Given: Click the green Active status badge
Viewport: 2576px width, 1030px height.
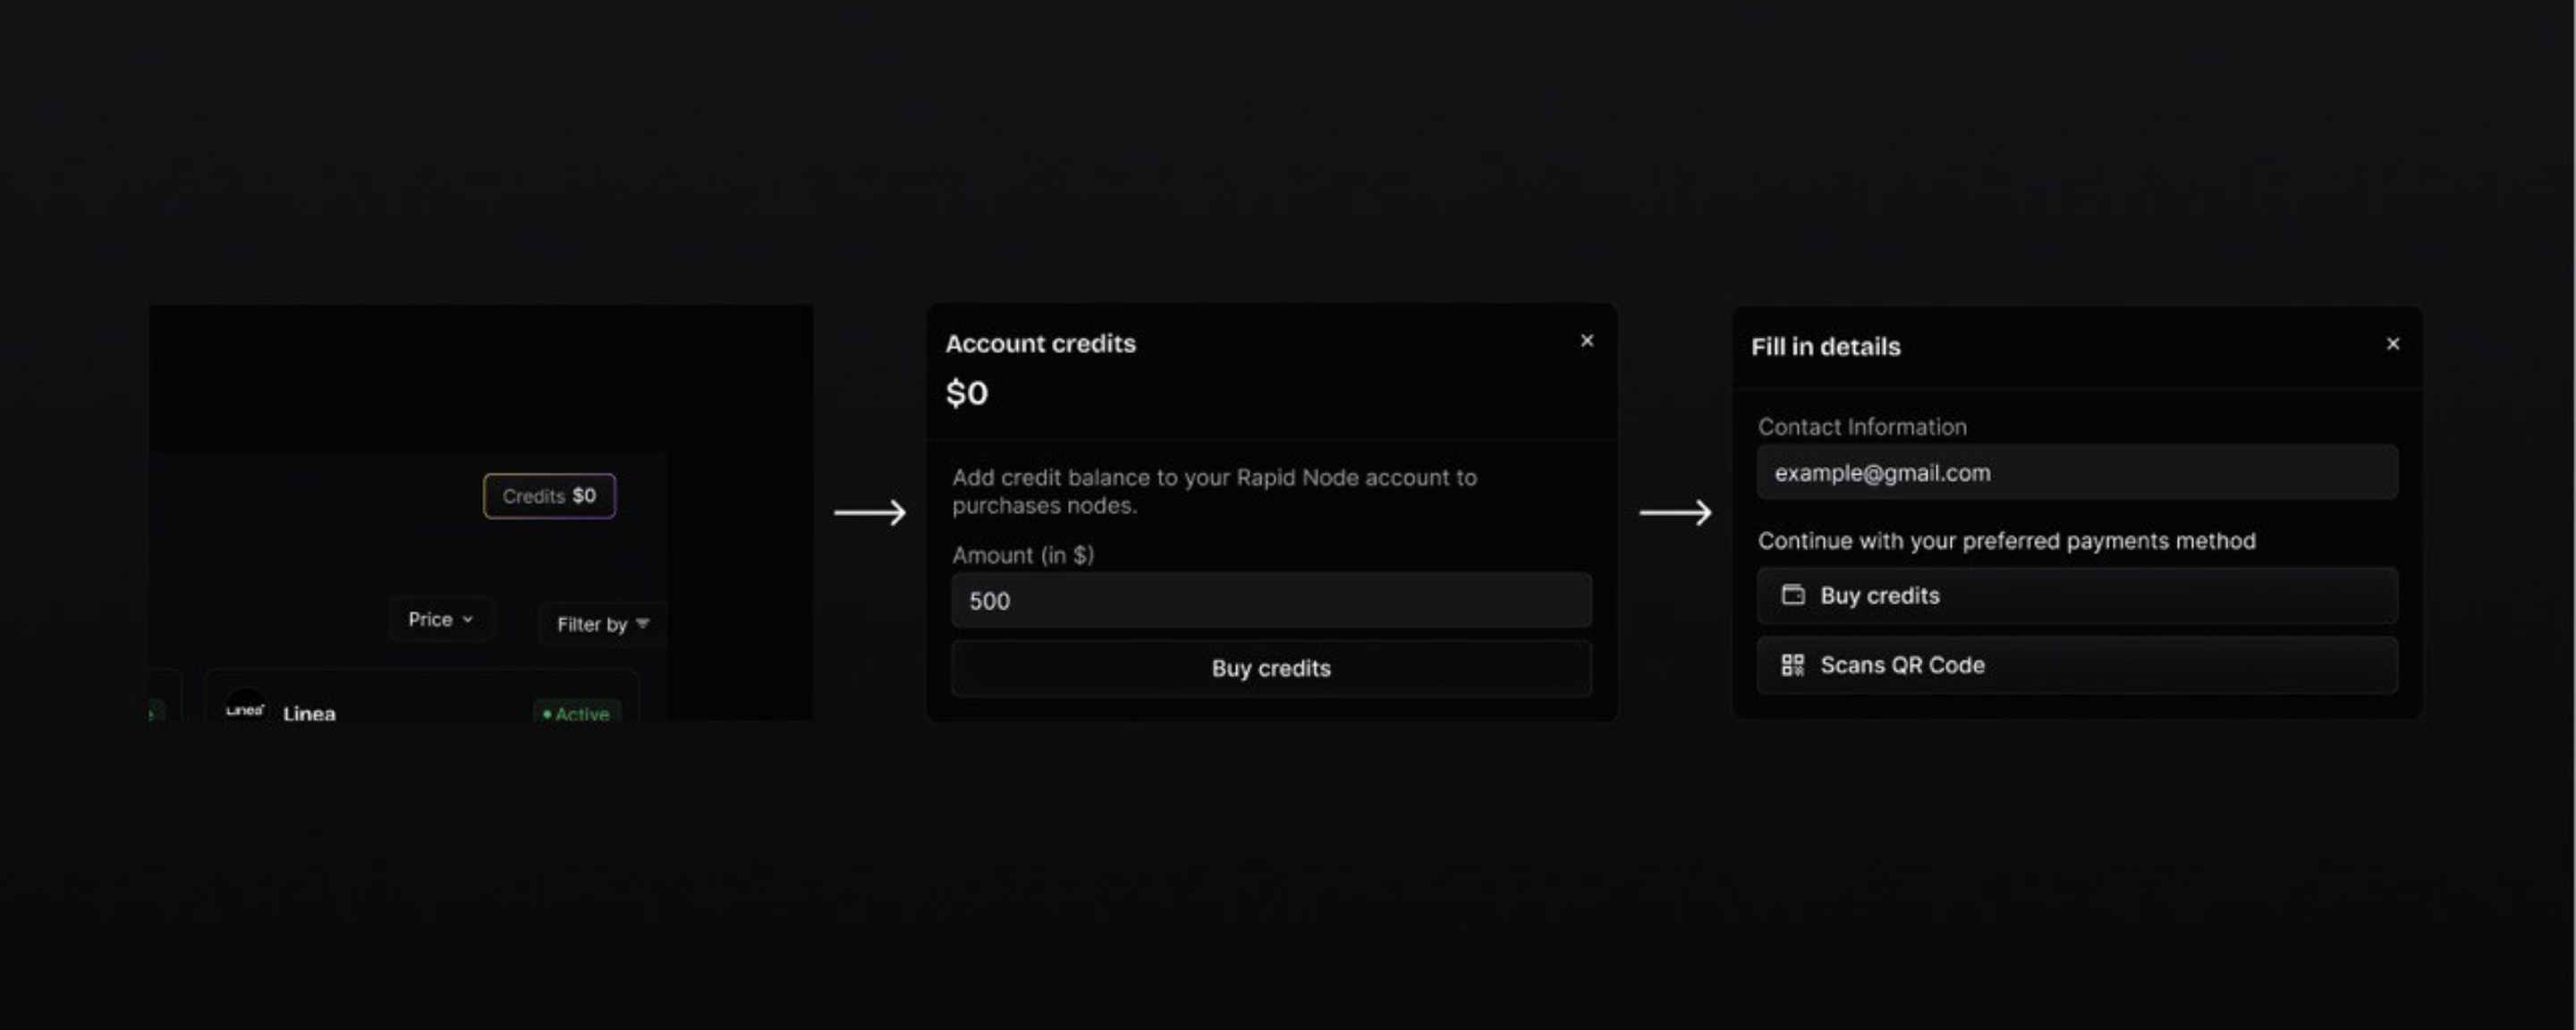Looking at the screenshot, I should click(x=577, y=713).
